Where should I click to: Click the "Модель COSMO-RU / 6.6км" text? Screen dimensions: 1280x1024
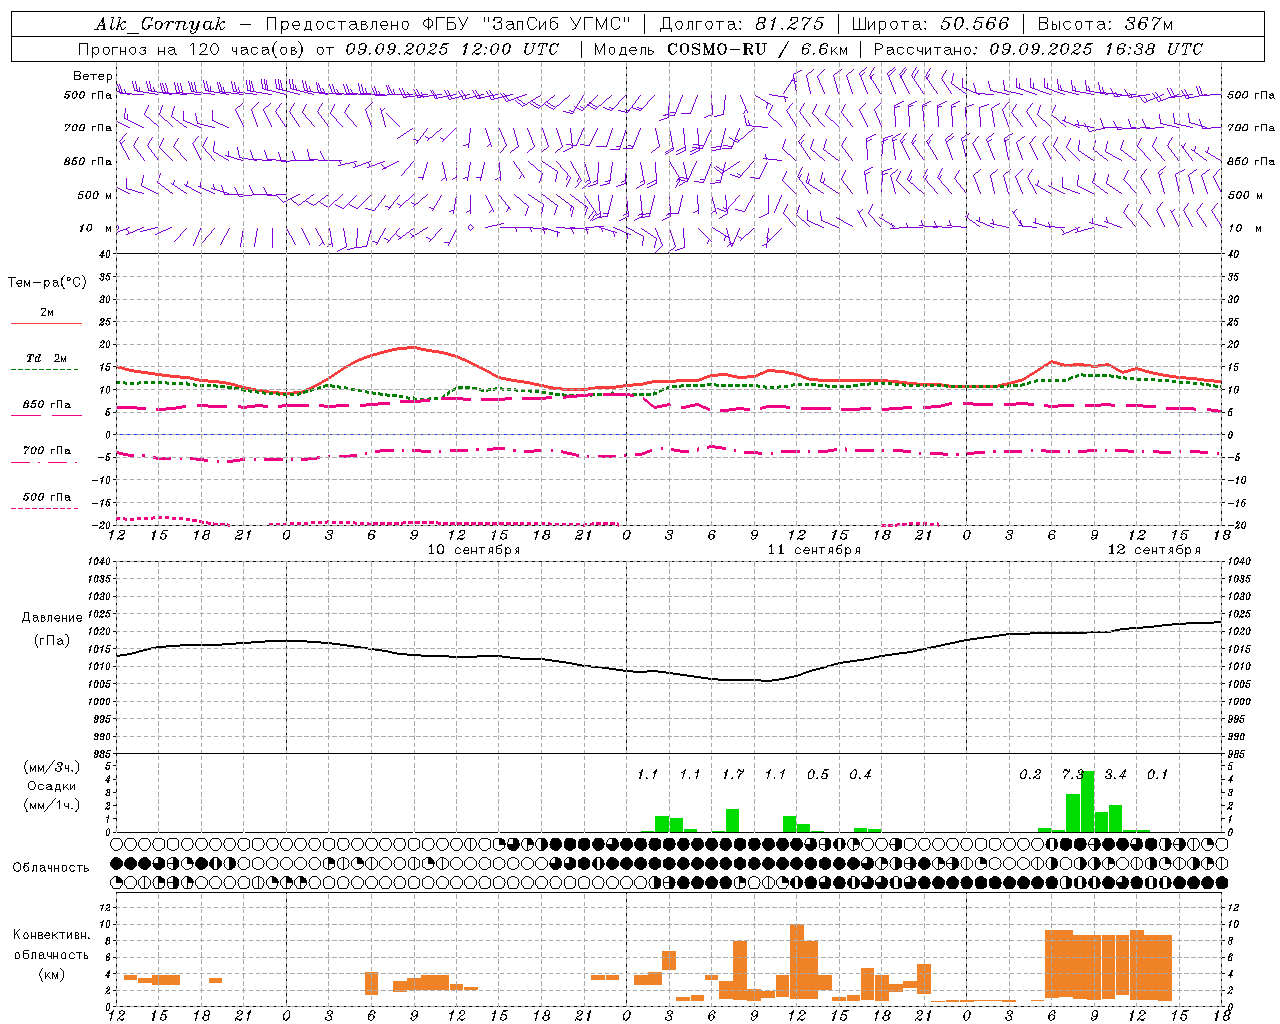[720, 49]
